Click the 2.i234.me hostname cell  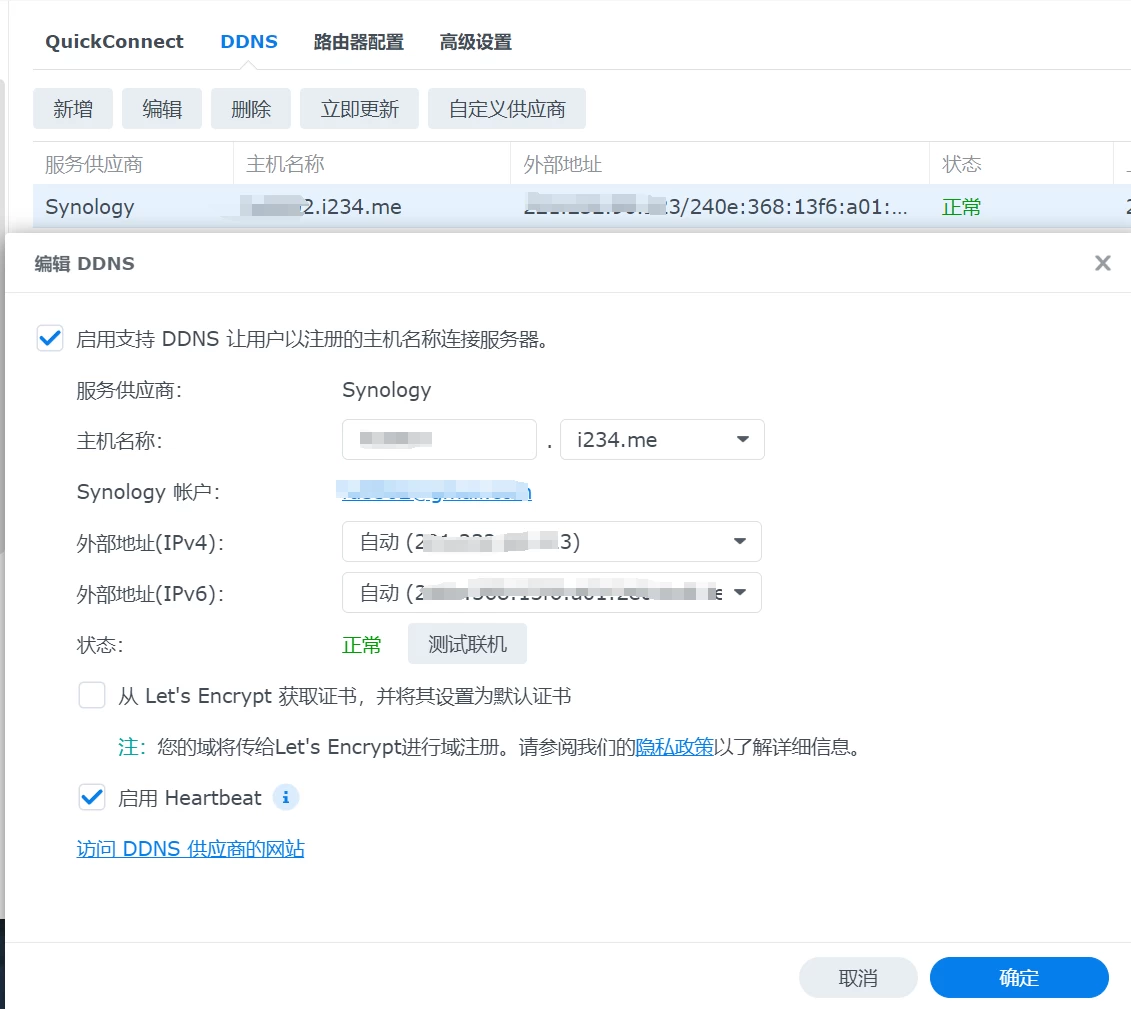(322, 207)
